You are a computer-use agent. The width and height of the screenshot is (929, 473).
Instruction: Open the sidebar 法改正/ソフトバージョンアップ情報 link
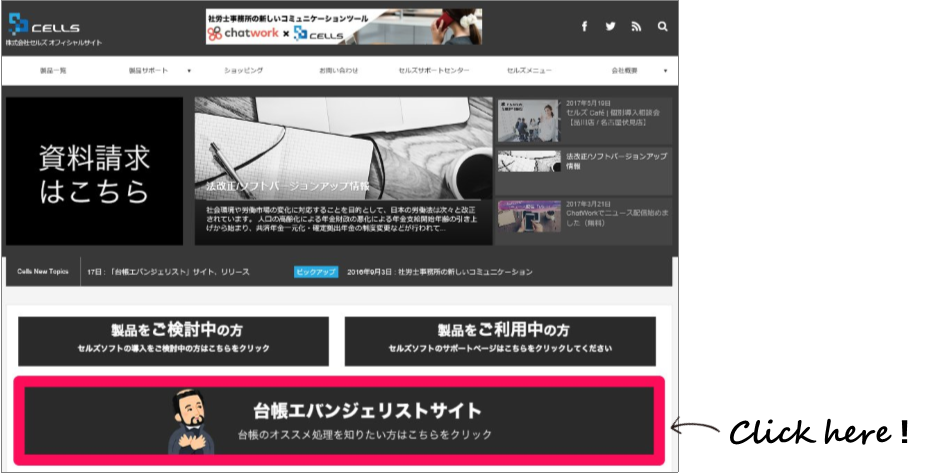616,161
